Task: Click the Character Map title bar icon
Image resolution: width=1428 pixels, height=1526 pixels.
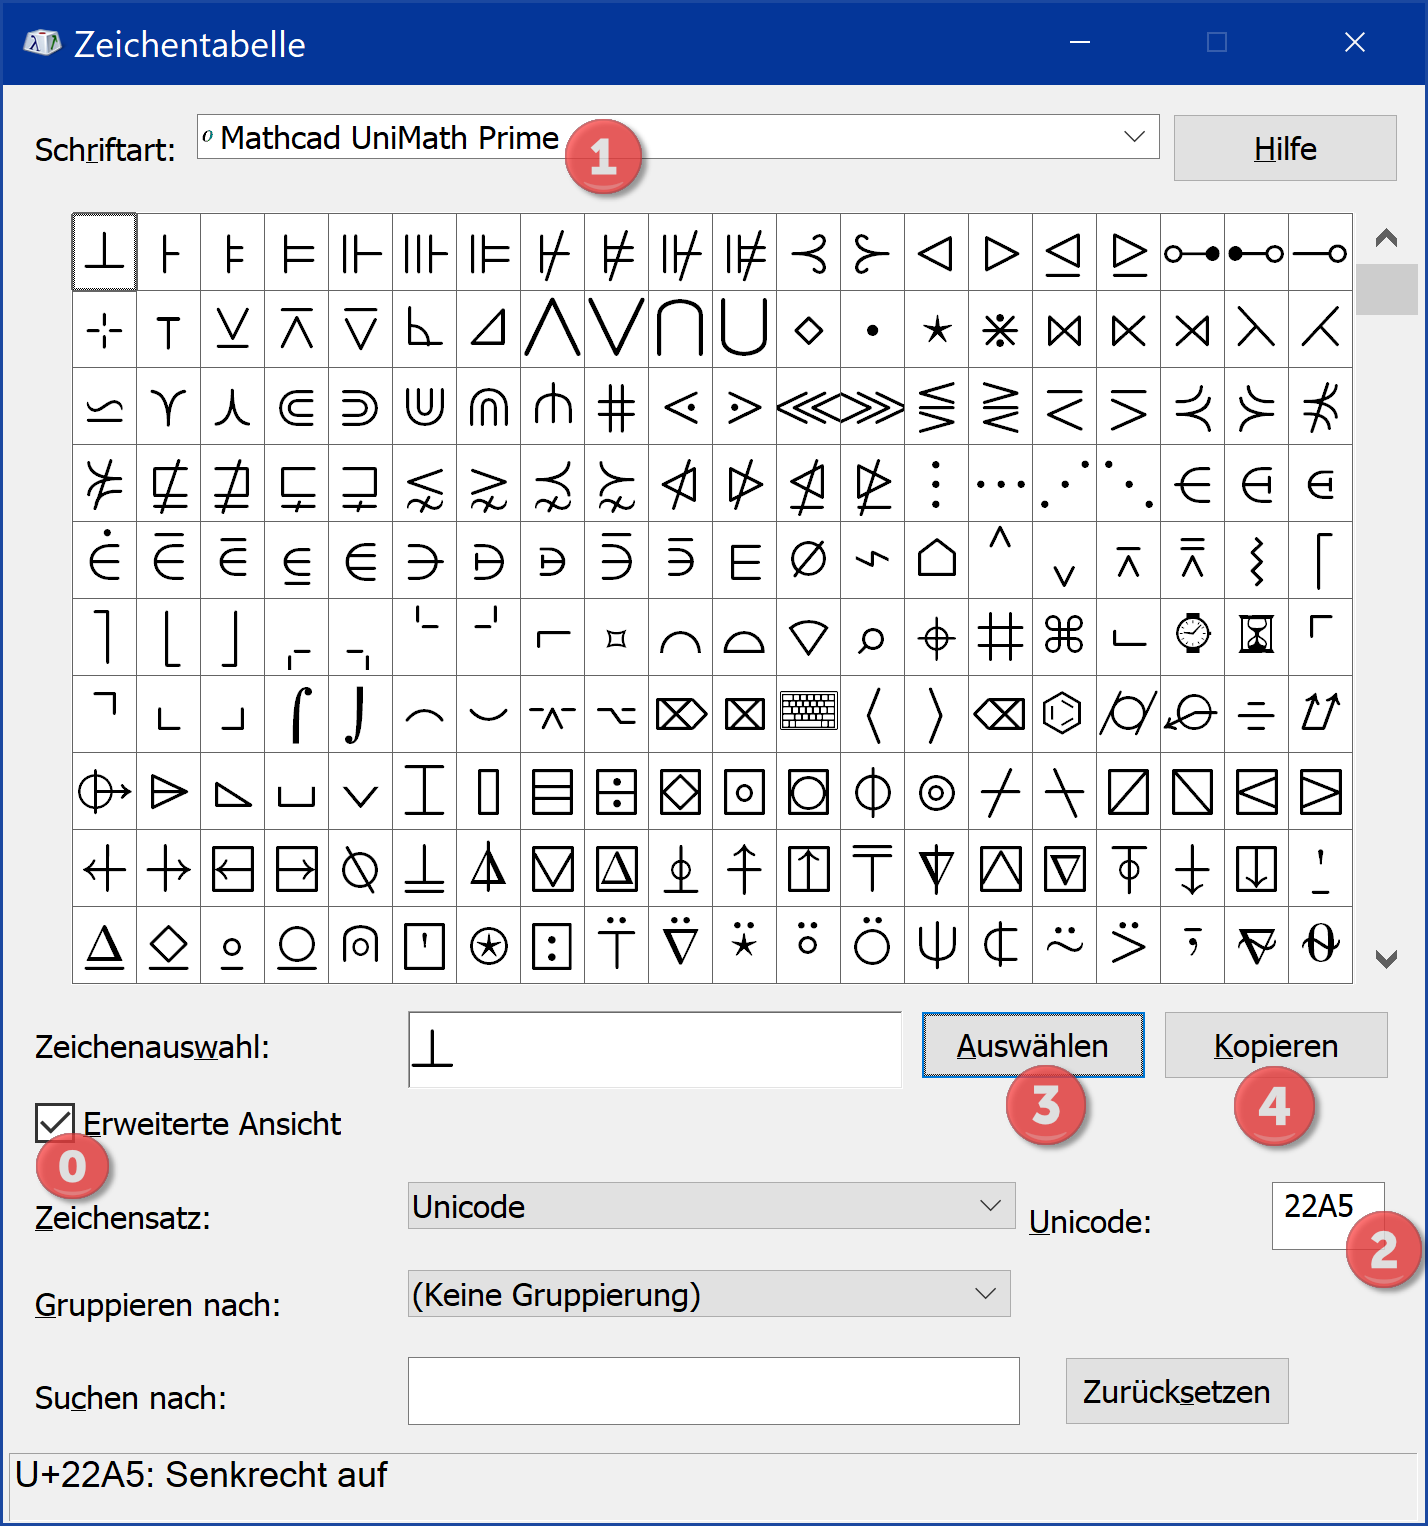Action: click(x=41, y=43)
